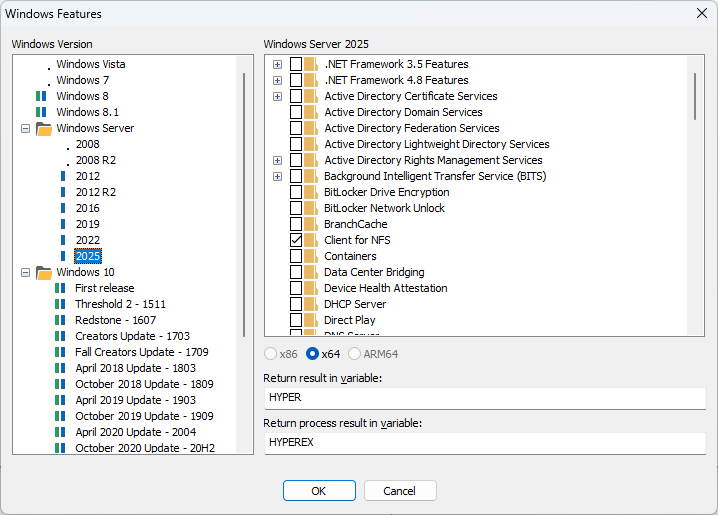Select the 2022 server version

click(x=87, y=240)
